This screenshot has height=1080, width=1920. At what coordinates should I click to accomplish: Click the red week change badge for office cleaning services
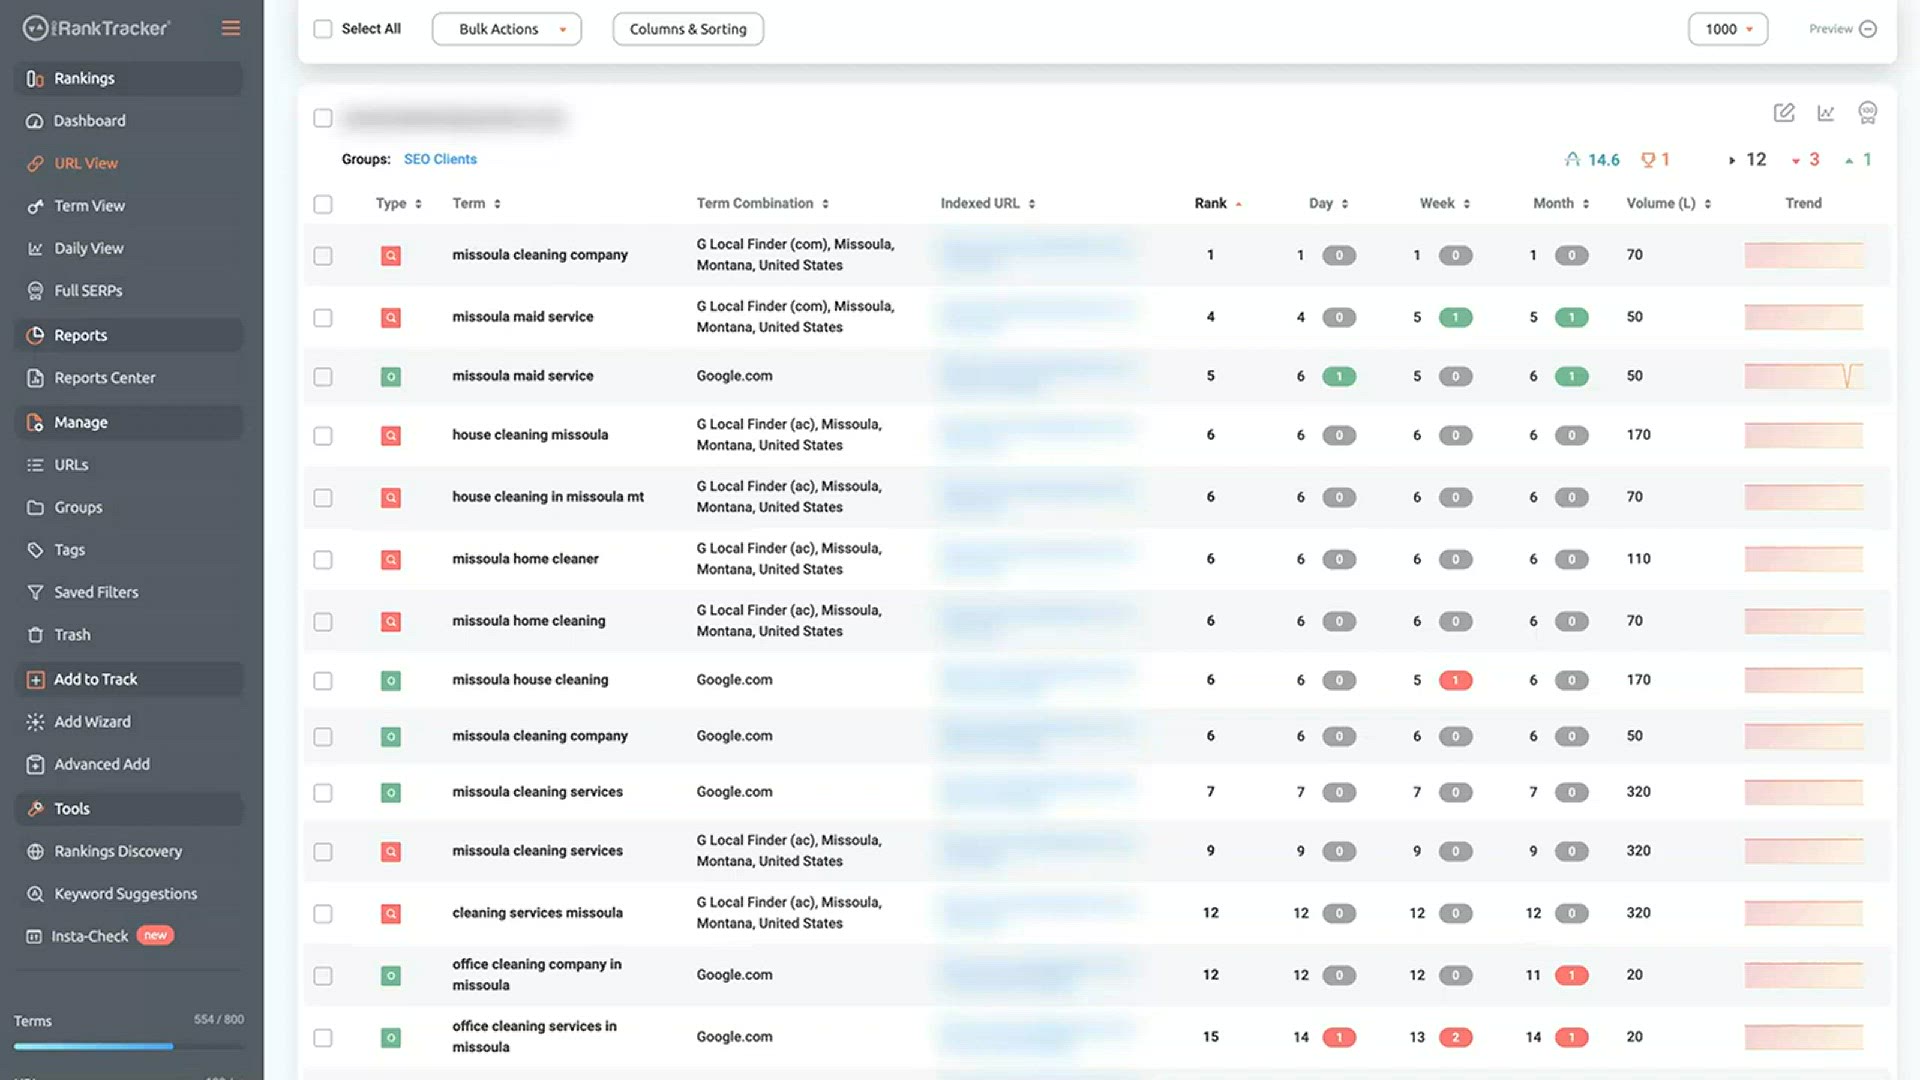1455,1038
